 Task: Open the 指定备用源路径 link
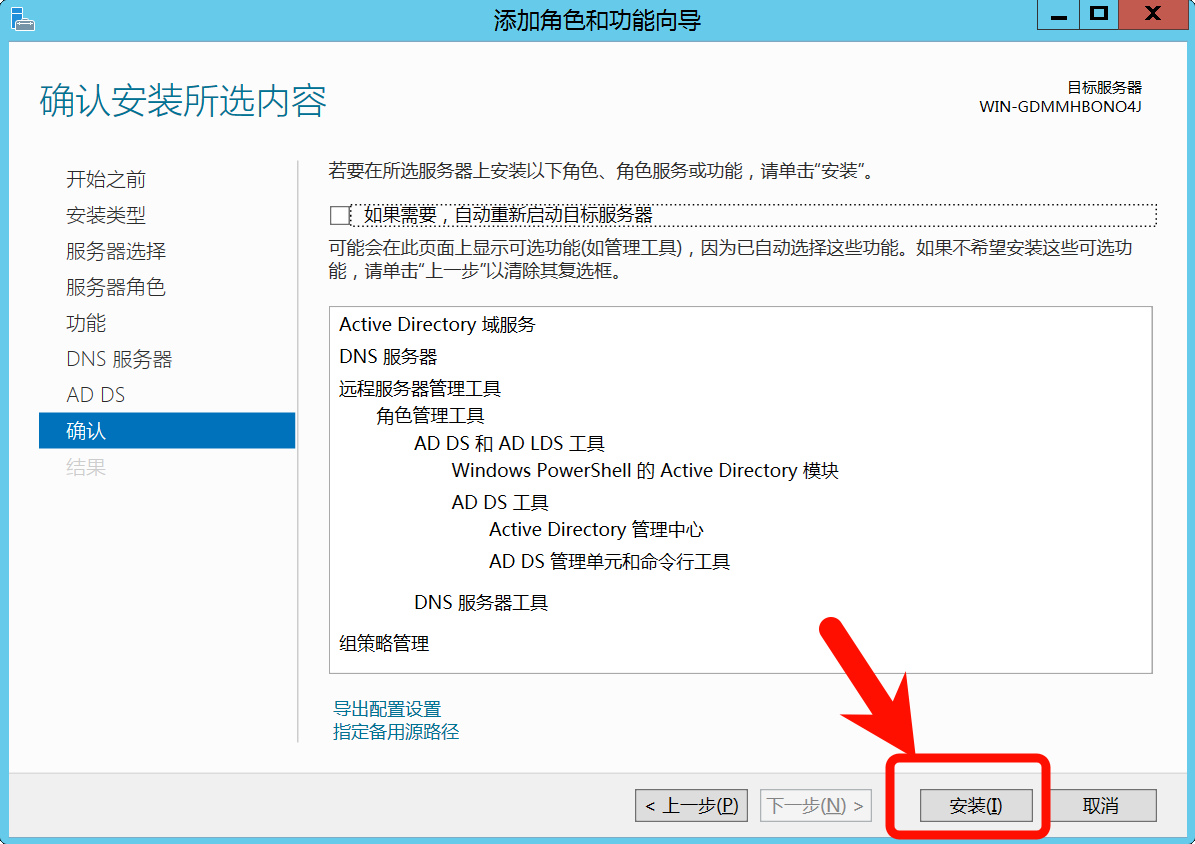pyautogui.click(x=396, y=732)
